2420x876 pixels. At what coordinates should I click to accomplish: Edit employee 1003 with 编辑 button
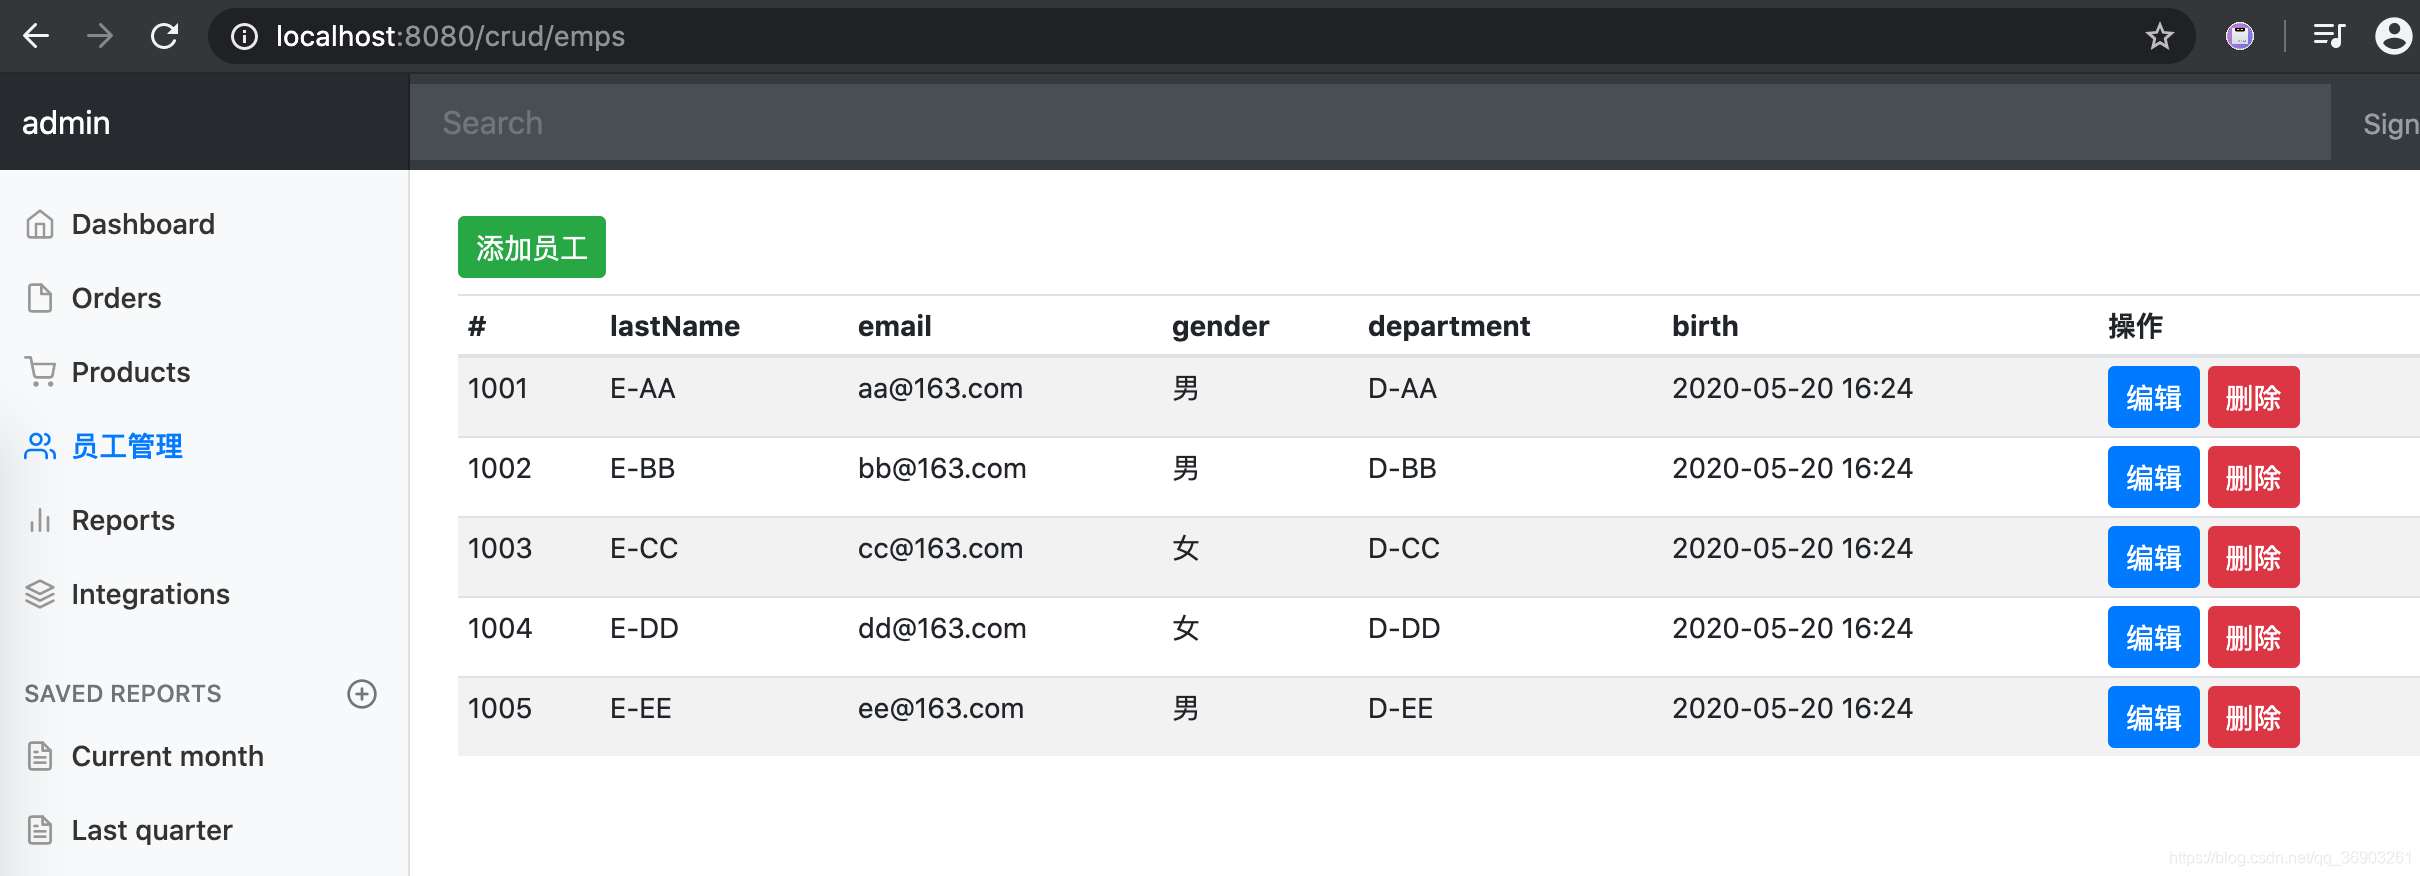click(2154, 557)
